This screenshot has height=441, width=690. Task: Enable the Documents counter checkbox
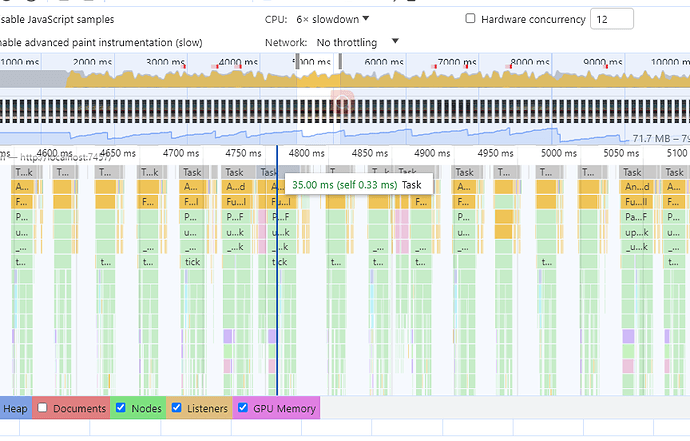42,408
